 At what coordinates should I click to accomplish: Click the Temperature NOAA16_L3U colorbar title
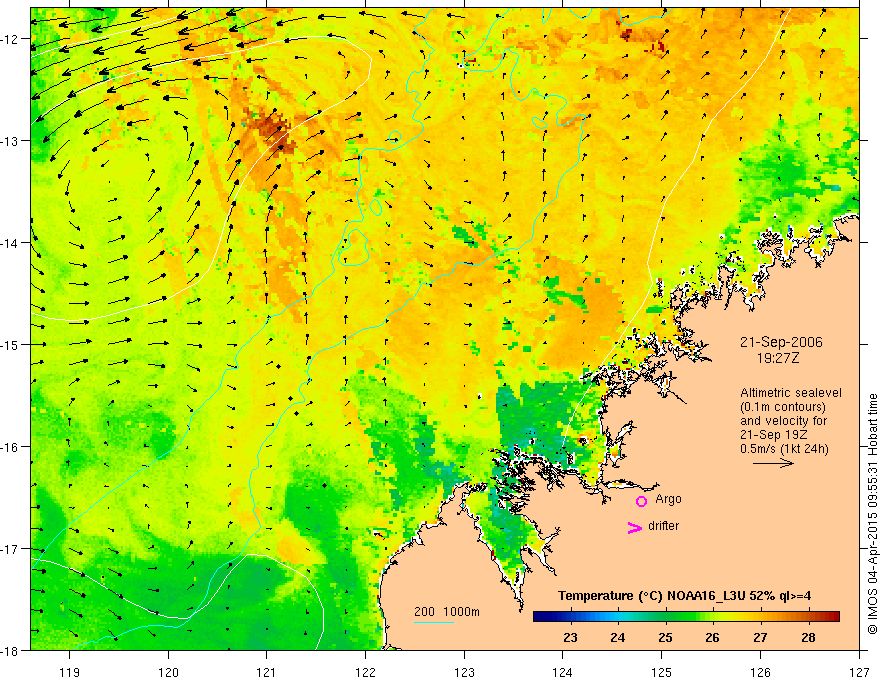[684, 596]
